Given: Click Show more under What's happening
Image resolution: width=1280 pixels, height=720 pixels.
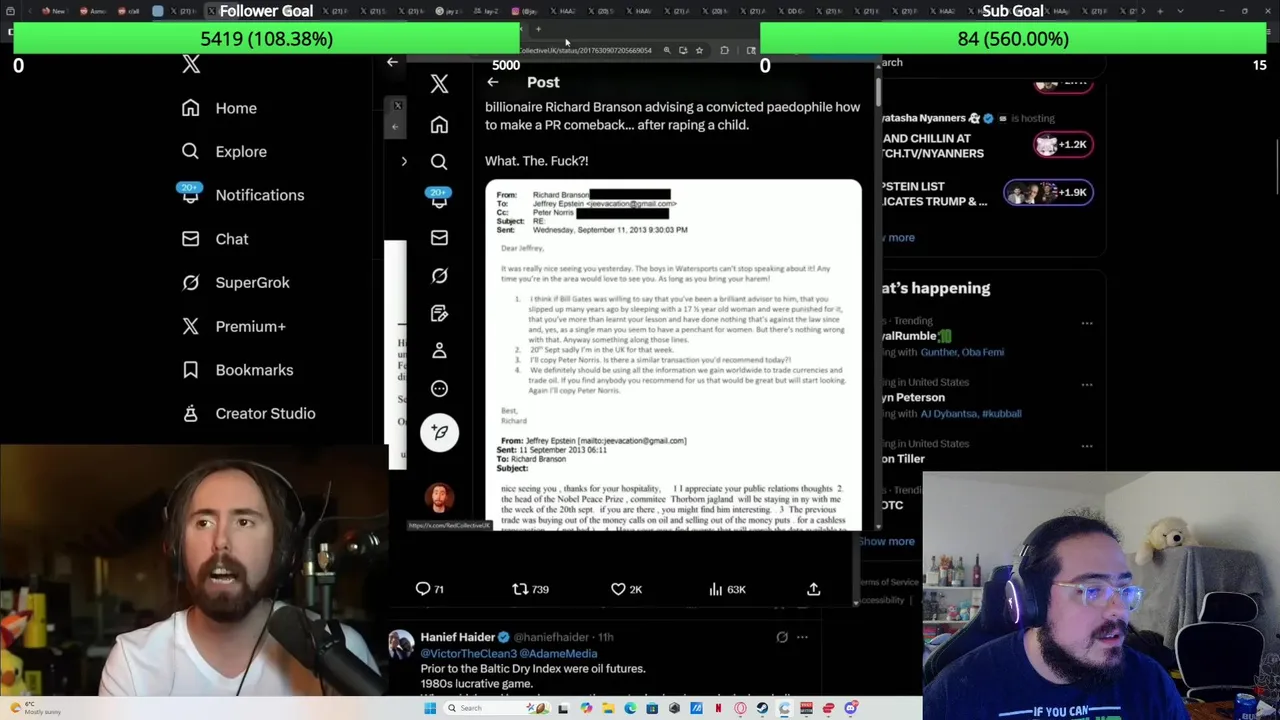Looking at the screenshot, I should 886,541.
